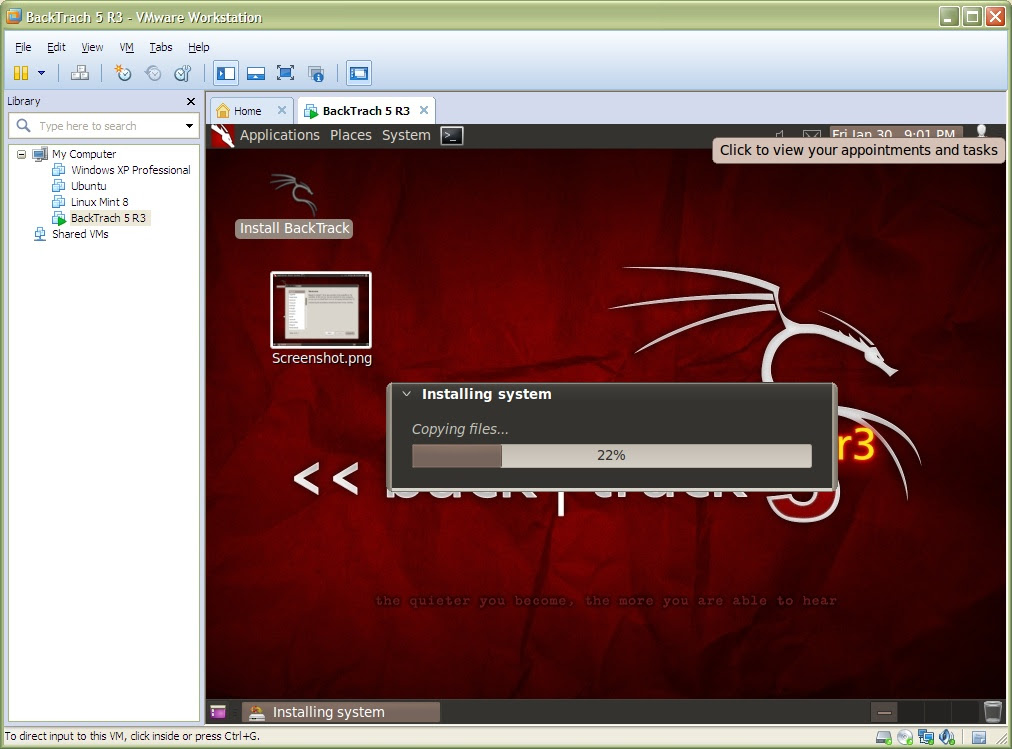1012x749 pixels.
Task: Select the Install BackTrack desktop label
Action: (294, 228)
